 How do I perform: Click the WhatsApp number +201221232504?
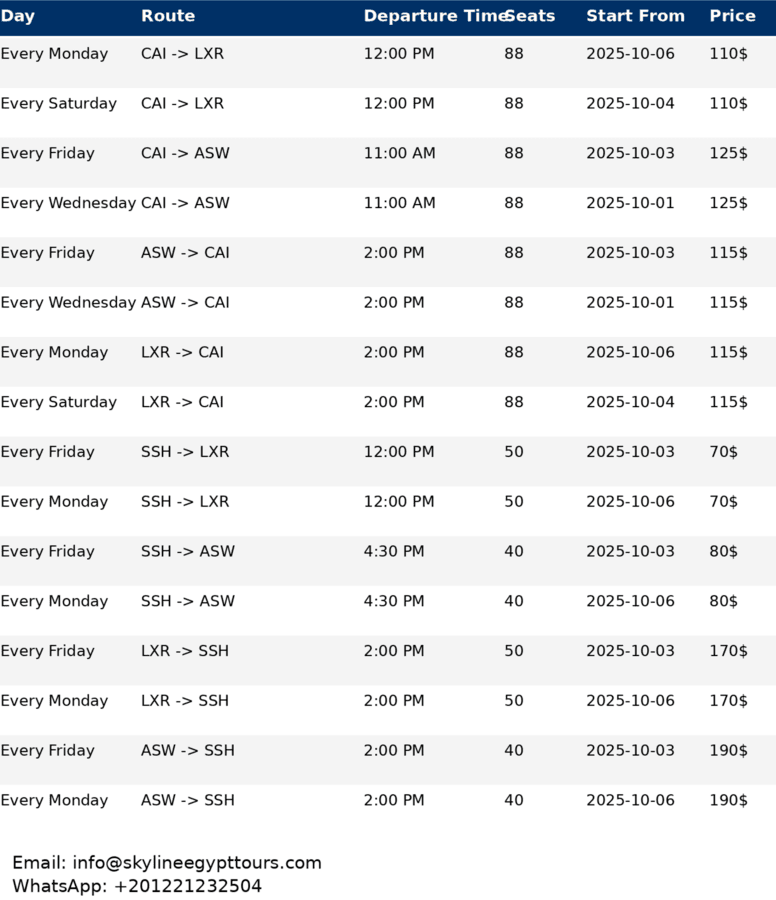[x=188, y=887]
